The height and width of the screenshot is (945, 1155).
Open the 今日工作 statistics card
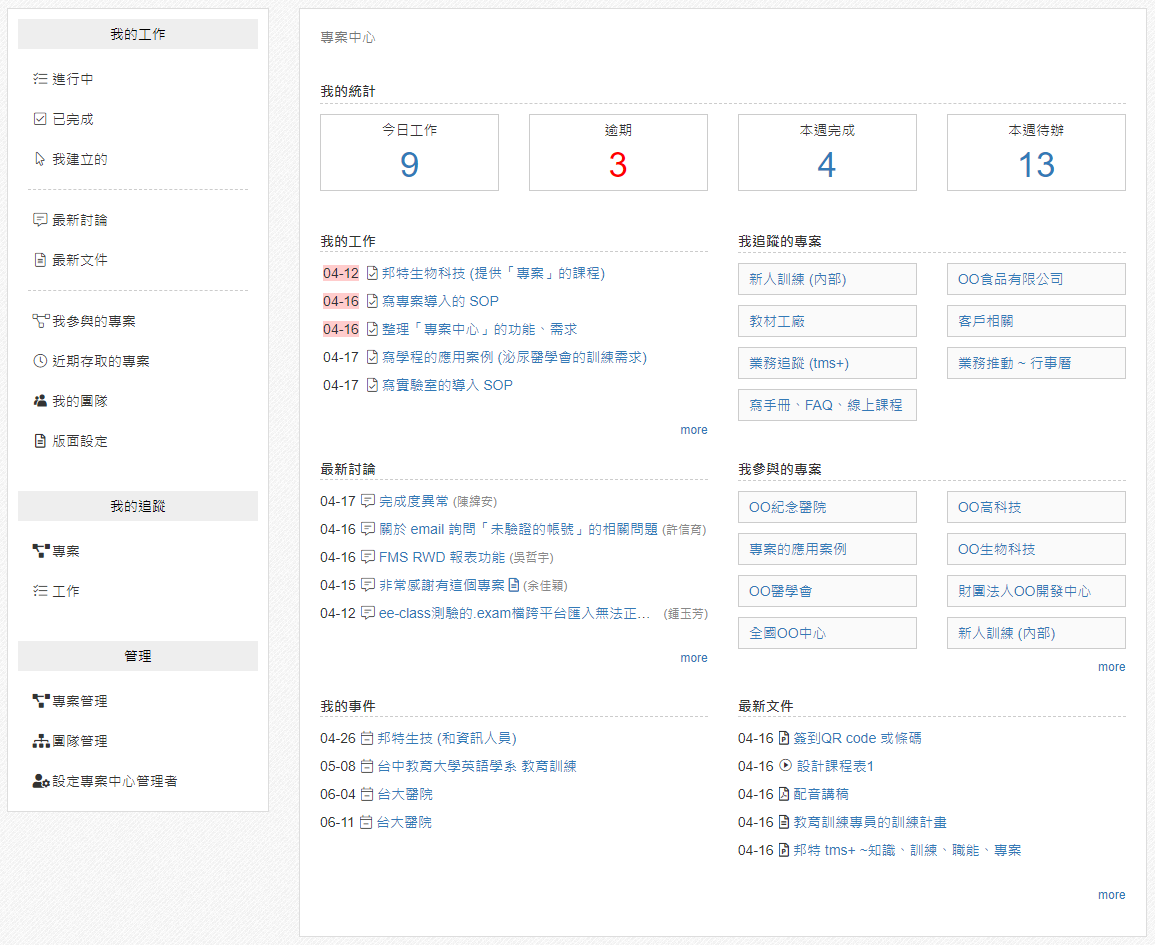(x=409, y=153)
